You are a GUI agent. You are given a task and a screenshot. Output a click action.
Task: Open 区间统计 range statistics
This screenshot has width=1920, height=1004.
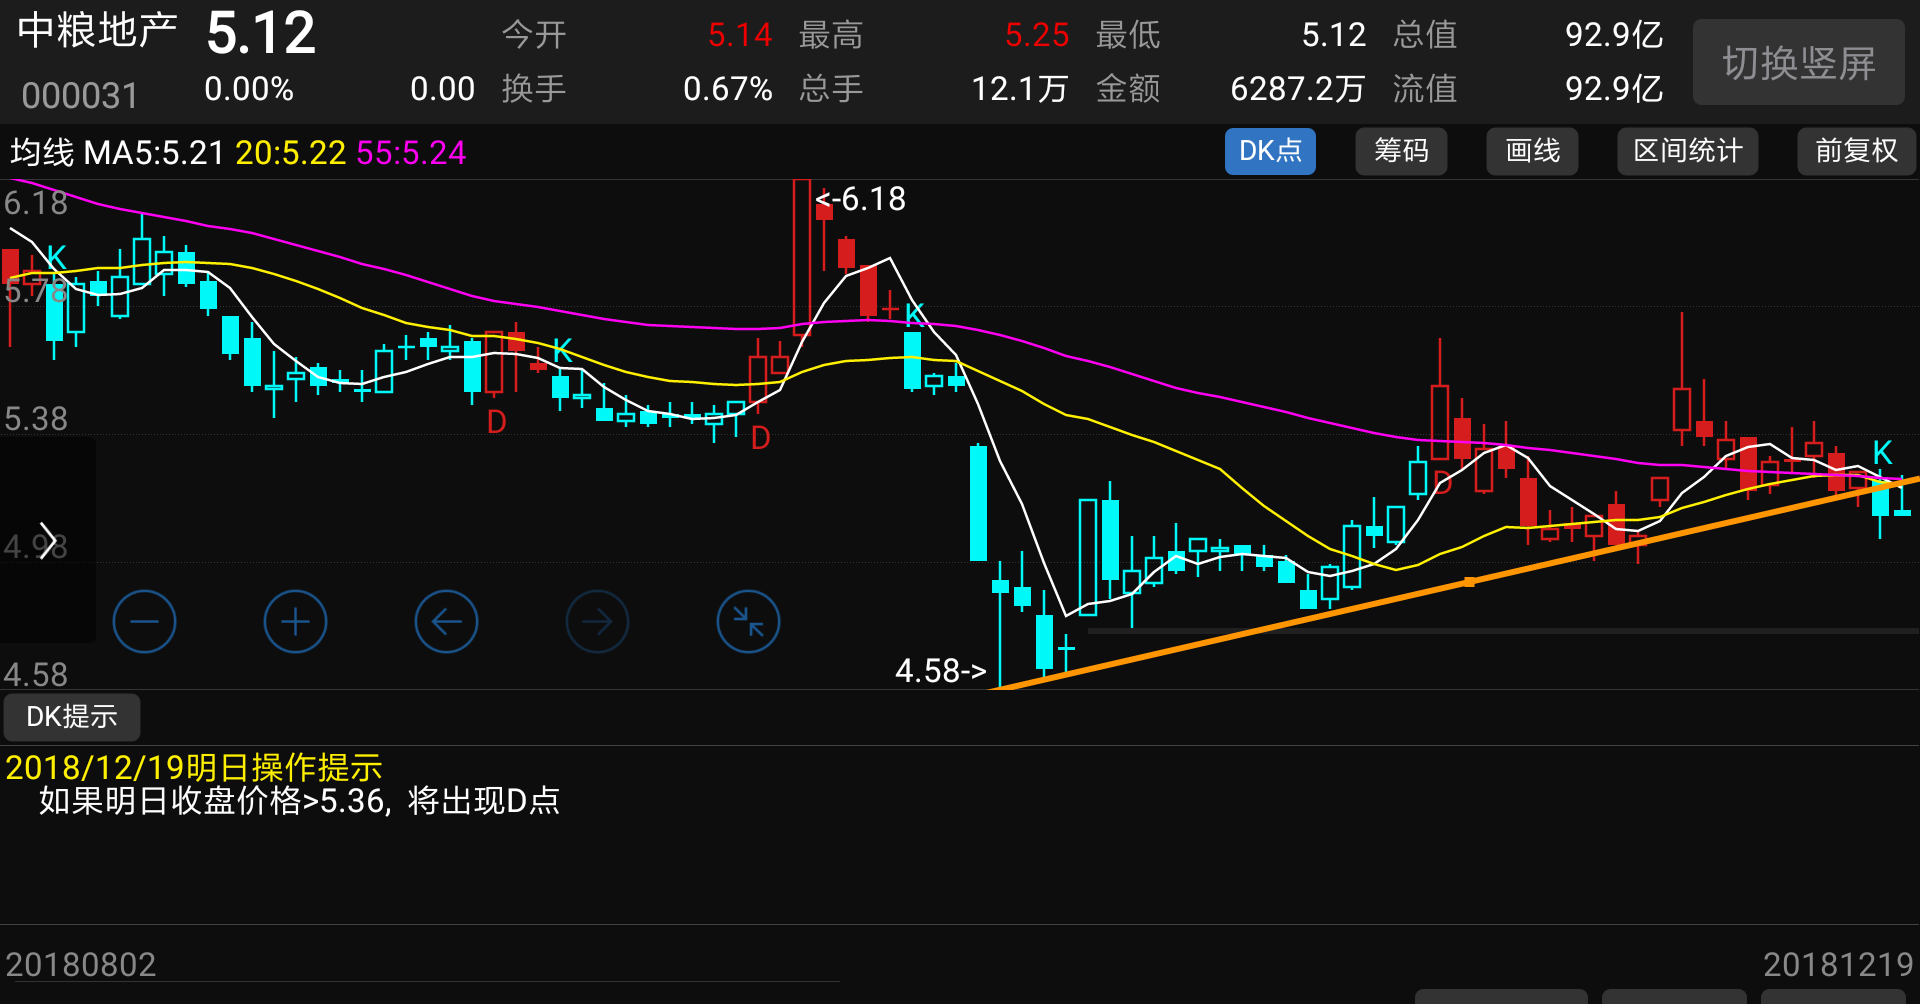click(x=1688, y=151)
